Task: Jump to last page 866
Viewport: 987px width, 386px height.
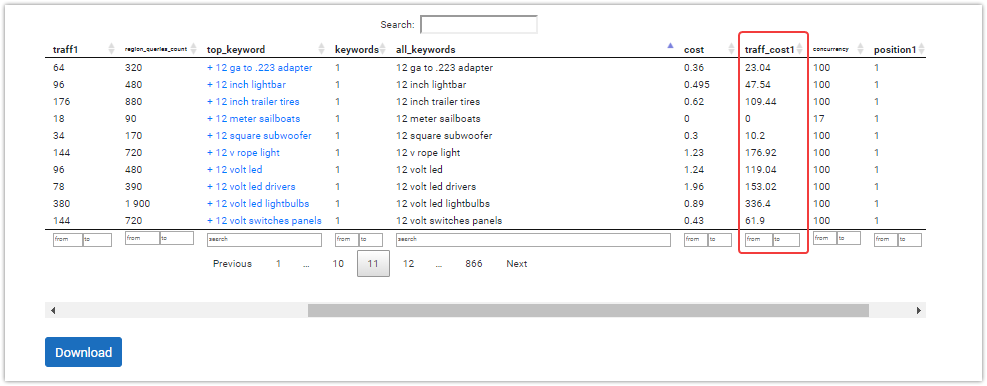Action: pos(474,264)
